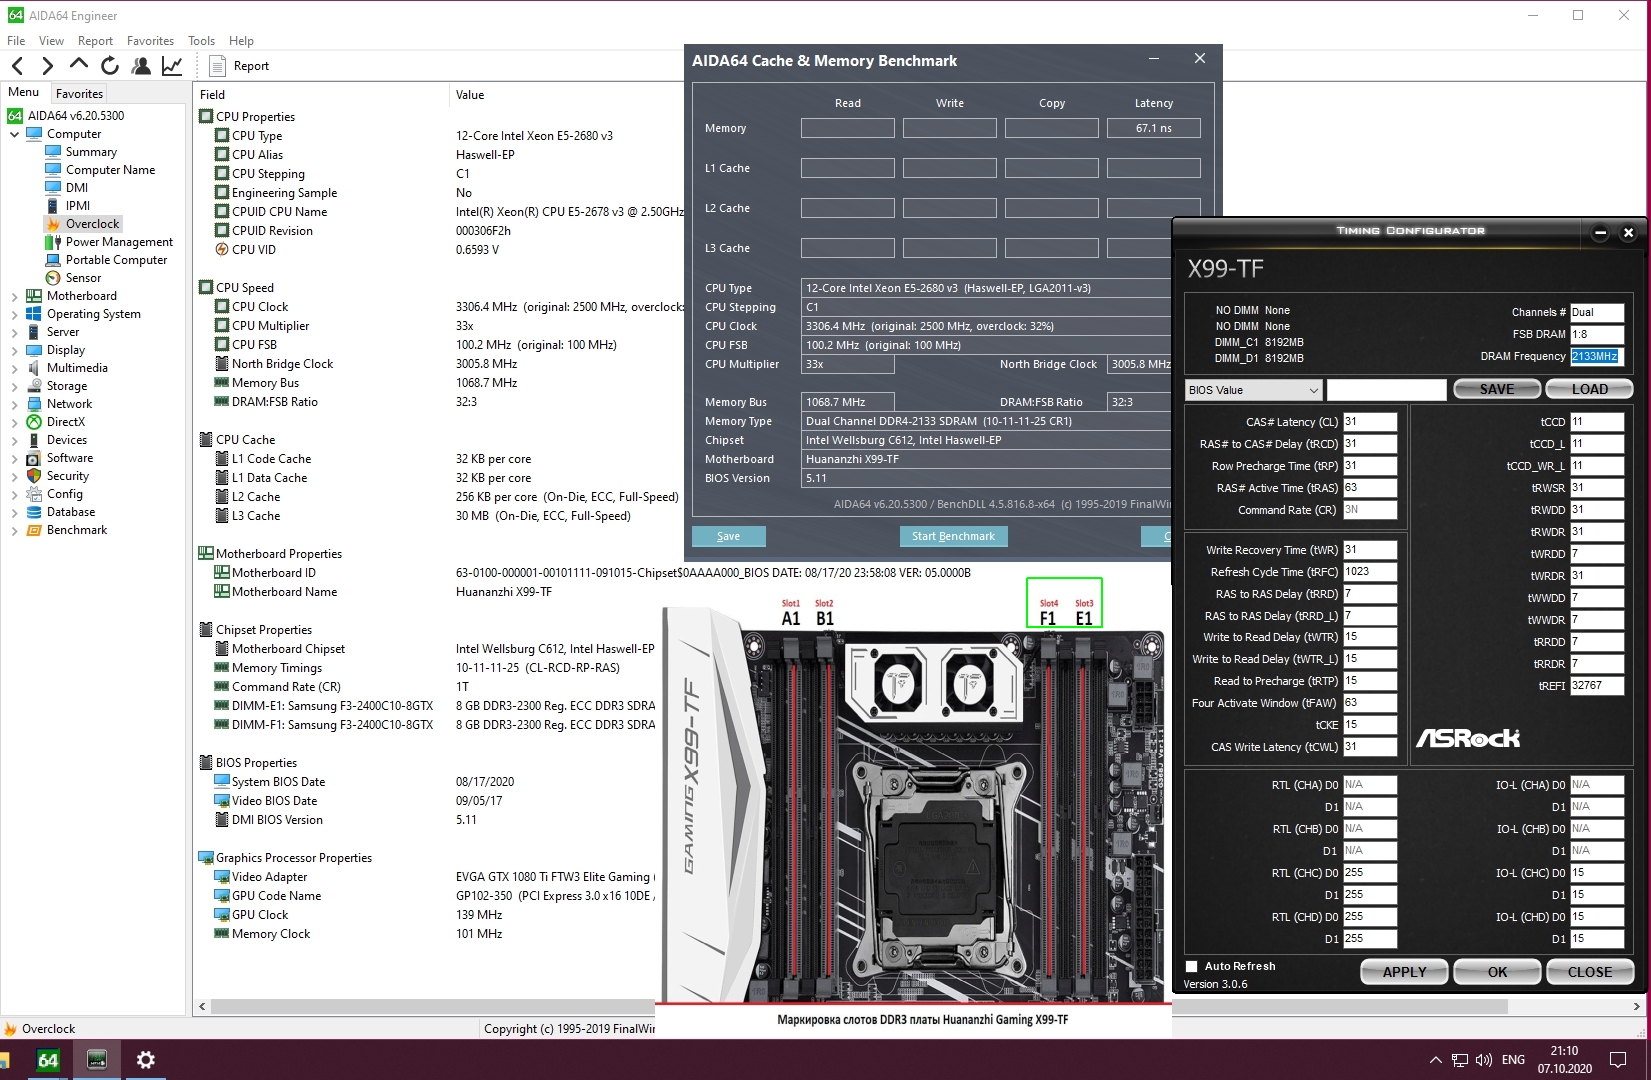The height and width of the screenshot is (1080, 1651).
Task: Click the CAS# Latency (CL) field
Action: click(x=1369, y=422)
